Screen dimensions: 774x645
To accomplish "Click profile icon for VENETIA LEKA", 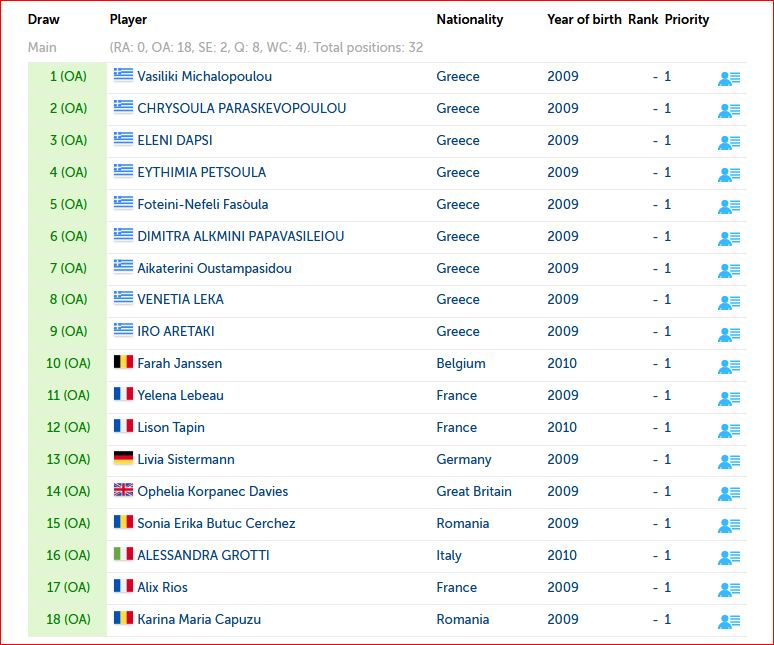I will point(728,301).
